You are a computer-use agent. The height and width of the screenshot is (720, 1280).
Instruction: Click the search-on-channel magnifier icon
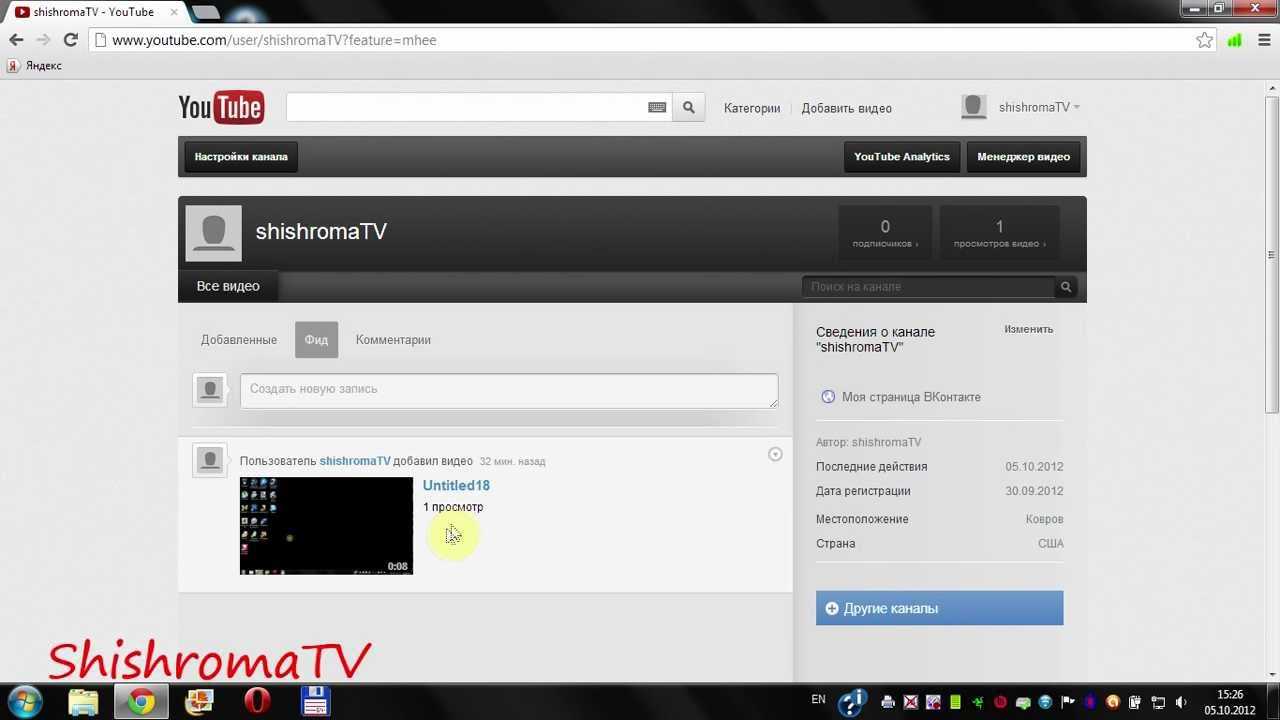[x=1066, y=287]
